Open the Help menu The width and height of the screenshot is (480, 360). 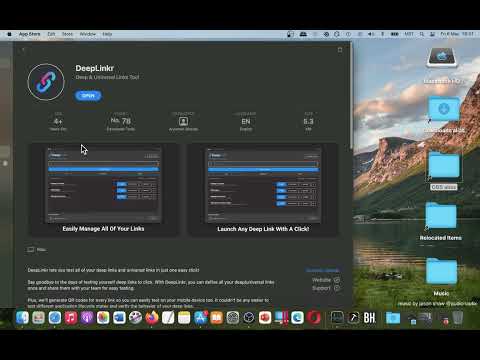(x=107, y=34)
